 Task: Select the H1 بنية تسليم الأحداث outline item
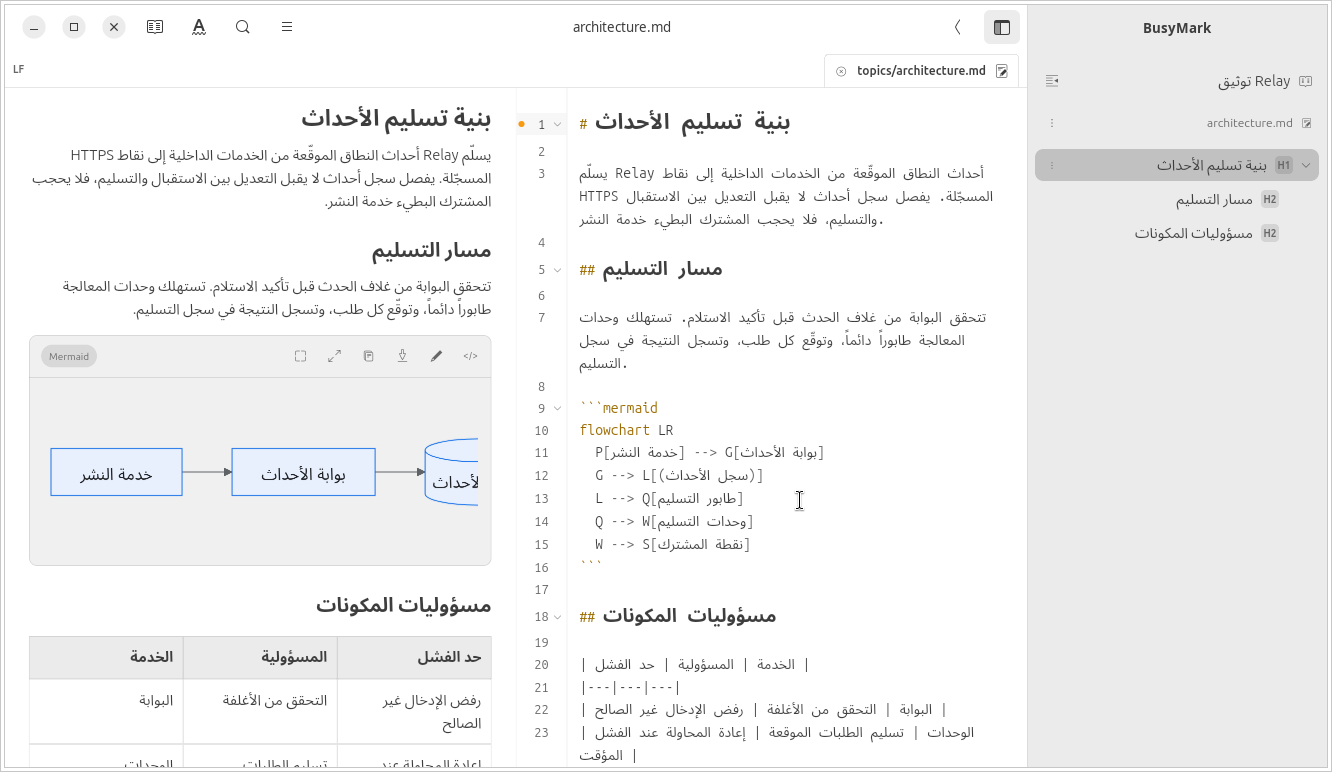pyautogui.click(x=1177, y=165)
